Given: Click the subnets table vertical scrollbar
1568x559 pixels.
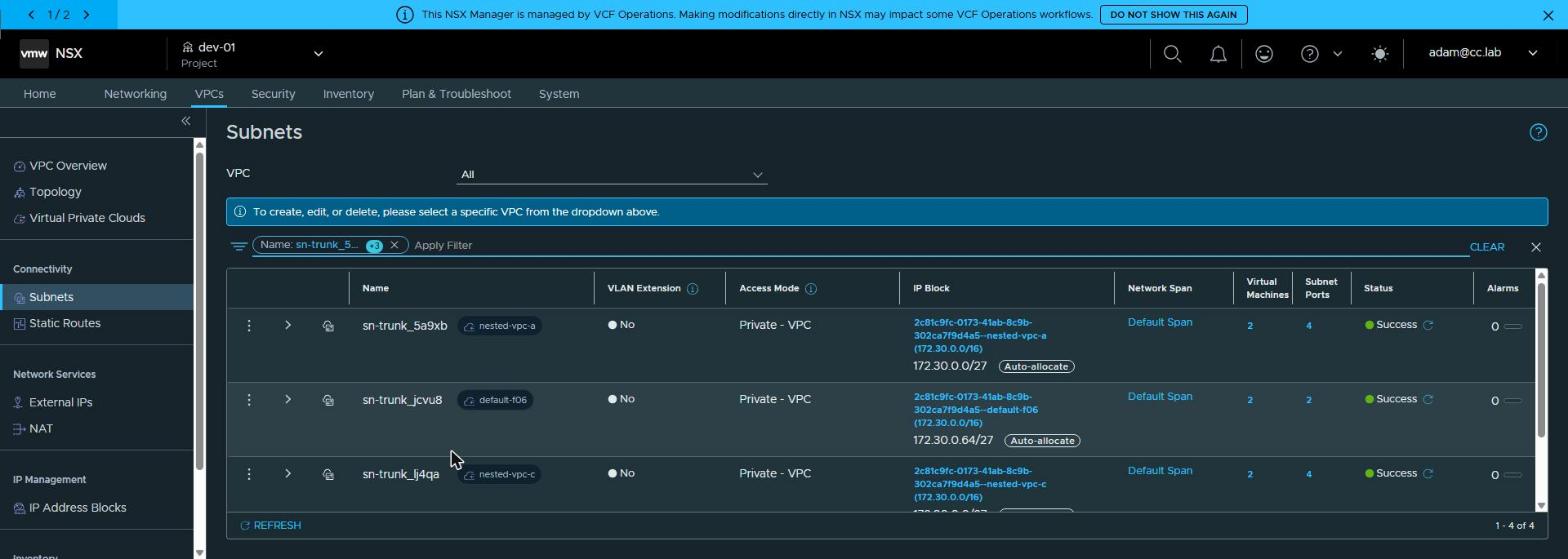Looking at the screenshot, I should [x=1541, y=360].
